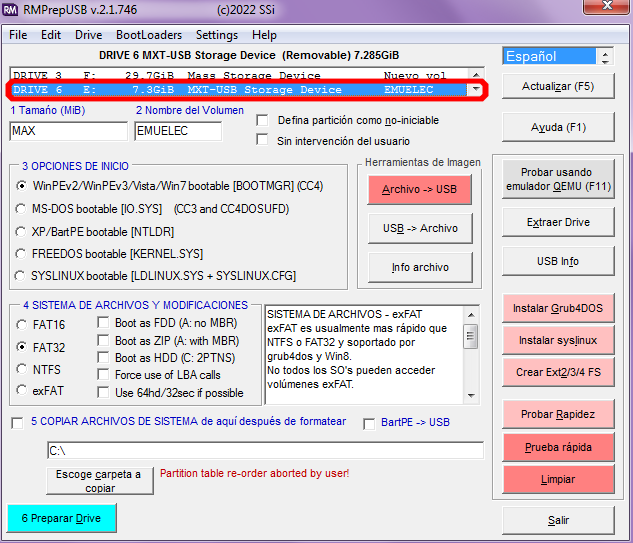Screen dimensions: 633x543
Task: Open the BootLoaders menu
Action: [149, 35]
